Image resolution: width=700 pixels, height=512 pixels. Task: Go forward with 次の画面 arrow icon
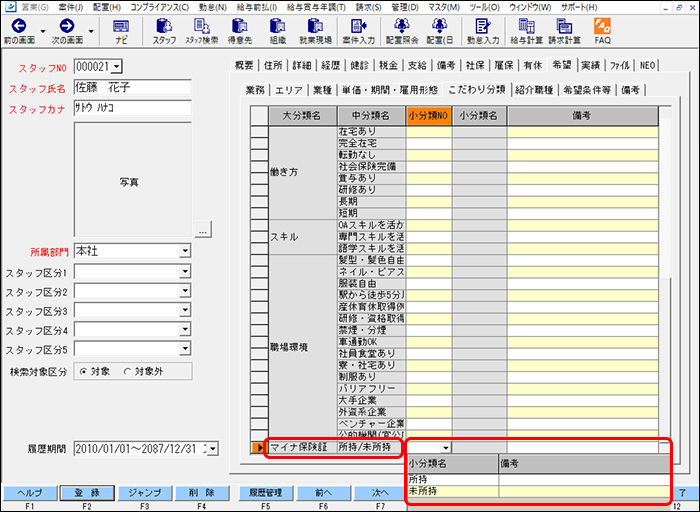click(x=67, y=26)
